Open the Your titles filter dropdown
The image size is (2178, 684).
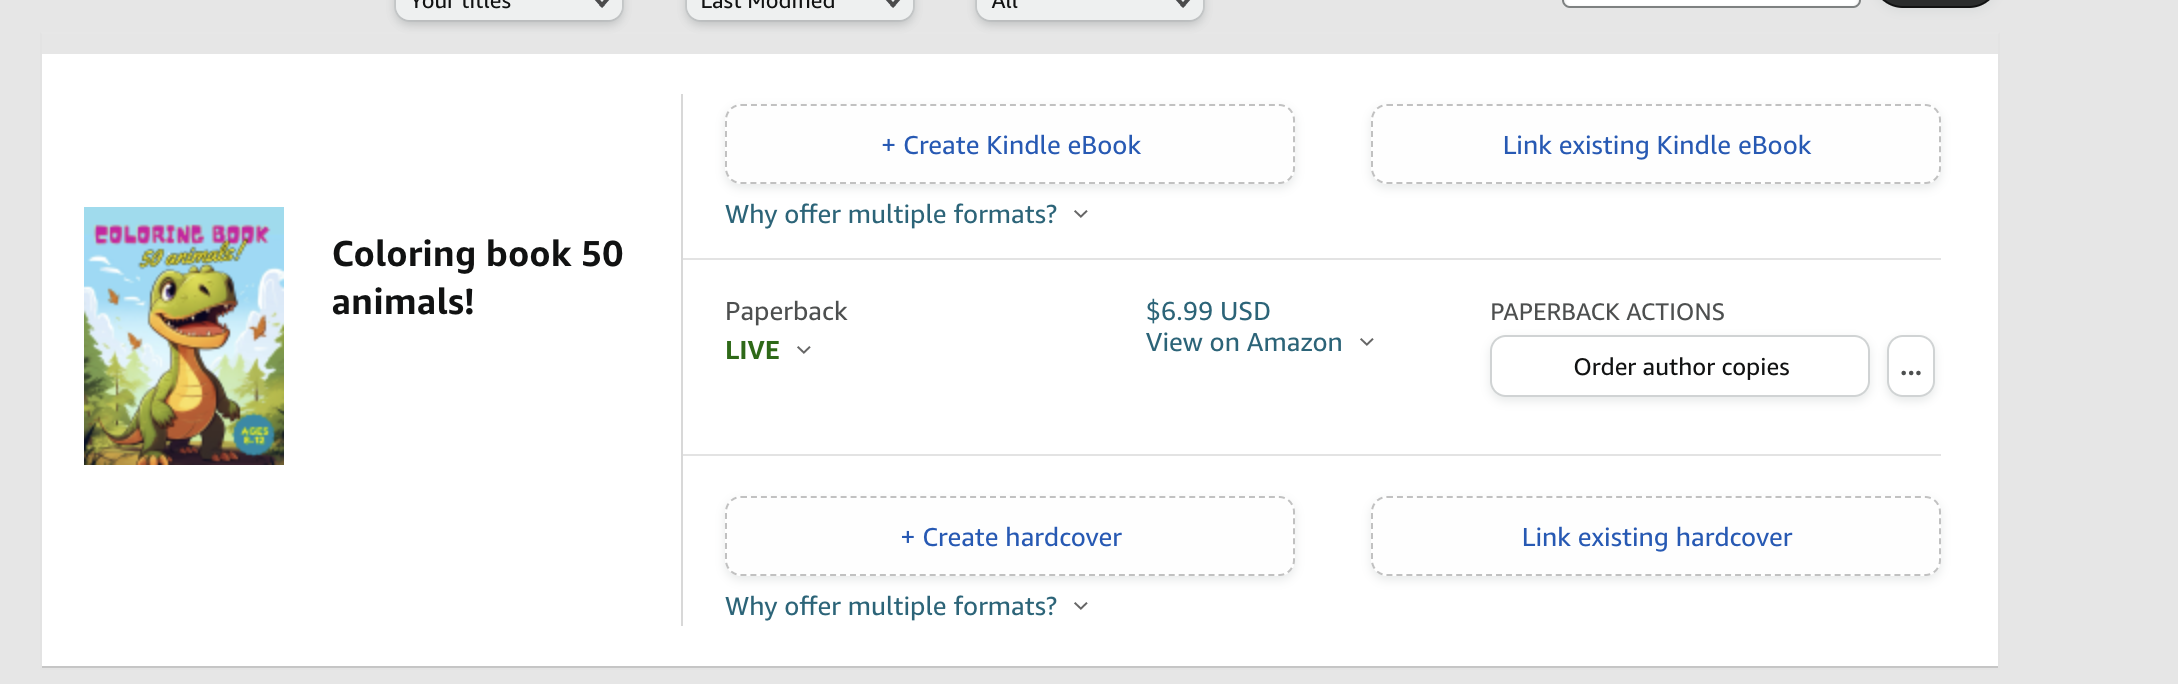pos(508,5)
